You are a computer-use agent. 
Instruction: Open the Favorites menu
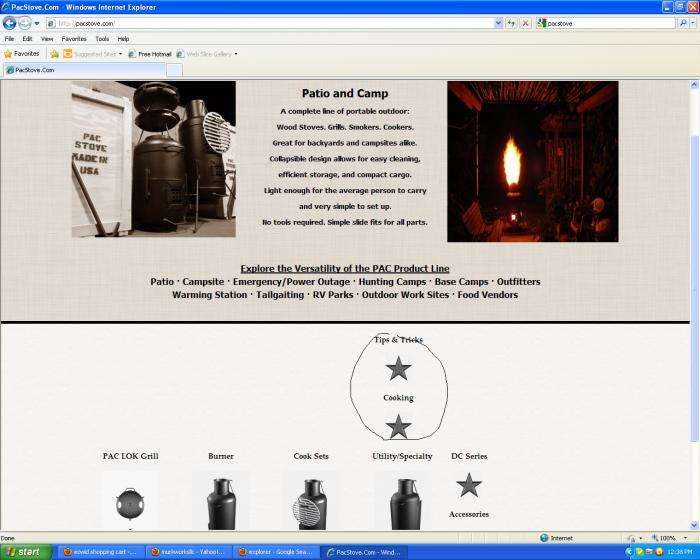74,39
